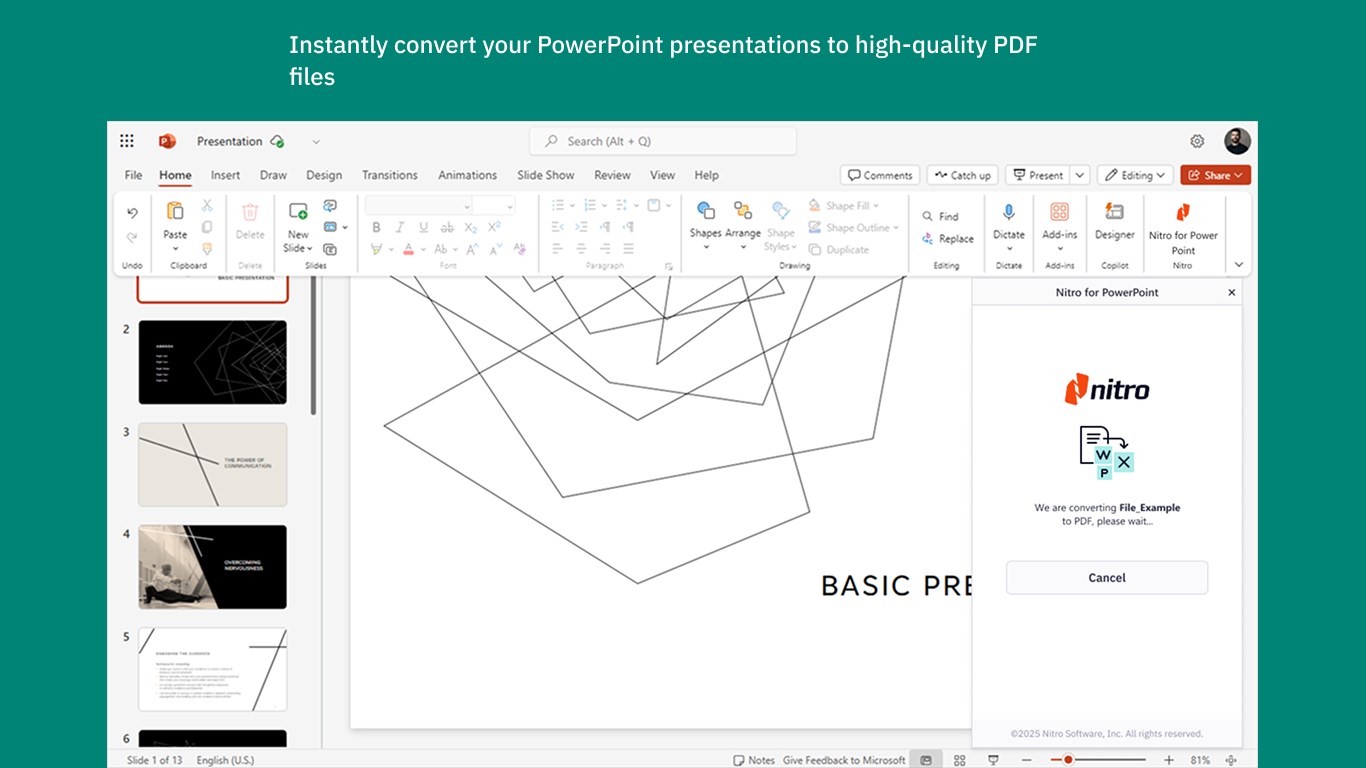Click the zoom in plus button
Image resolution: width=1366 pixels, height=768 pixels.
click(x=1170, y=760)
